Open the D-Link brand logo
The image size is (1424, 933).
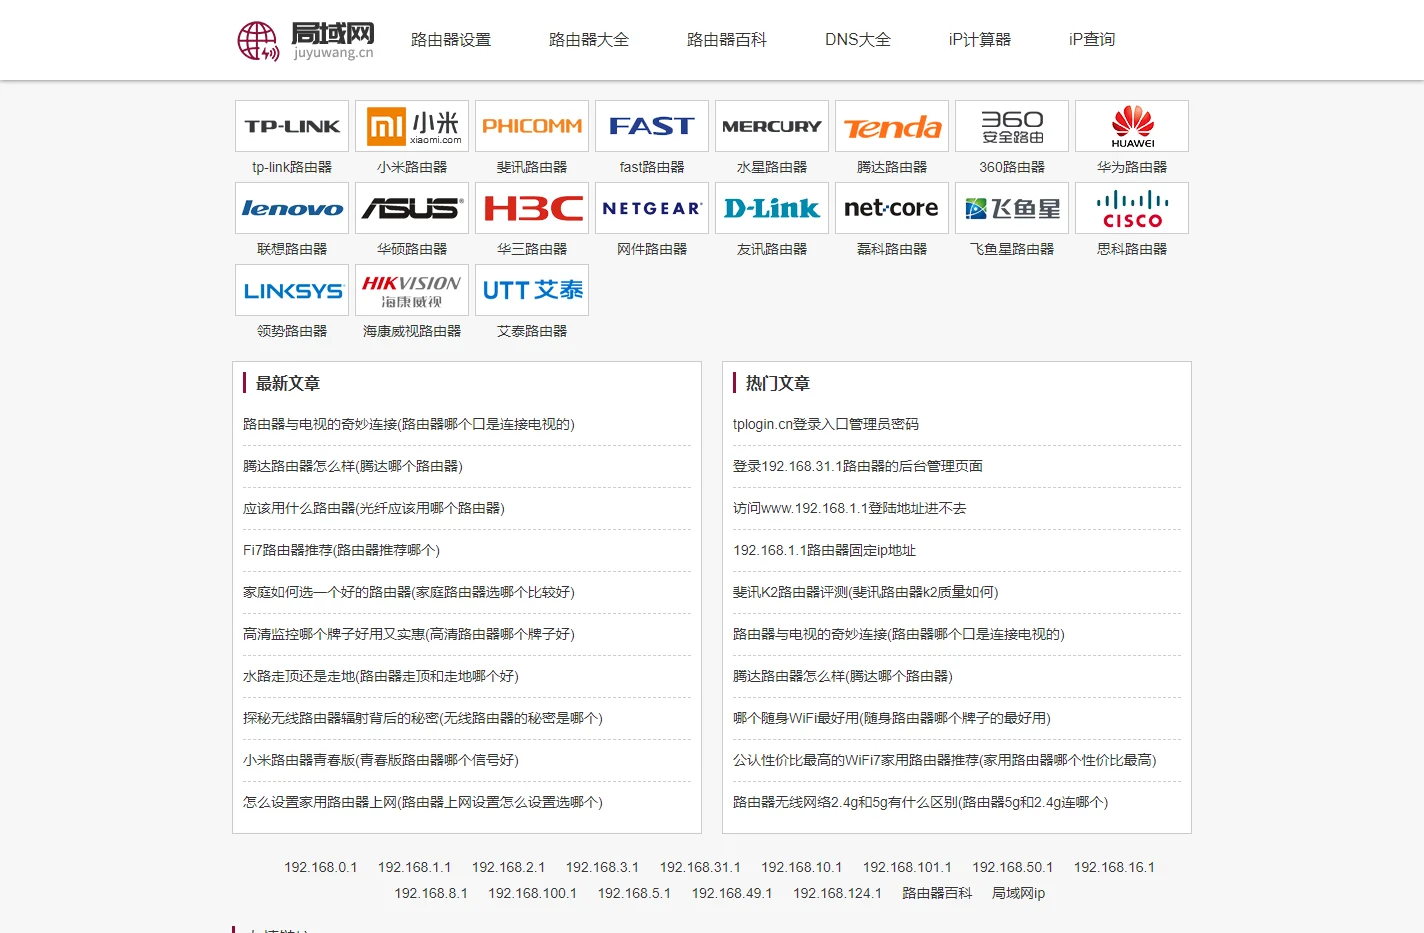pos(772,208)
